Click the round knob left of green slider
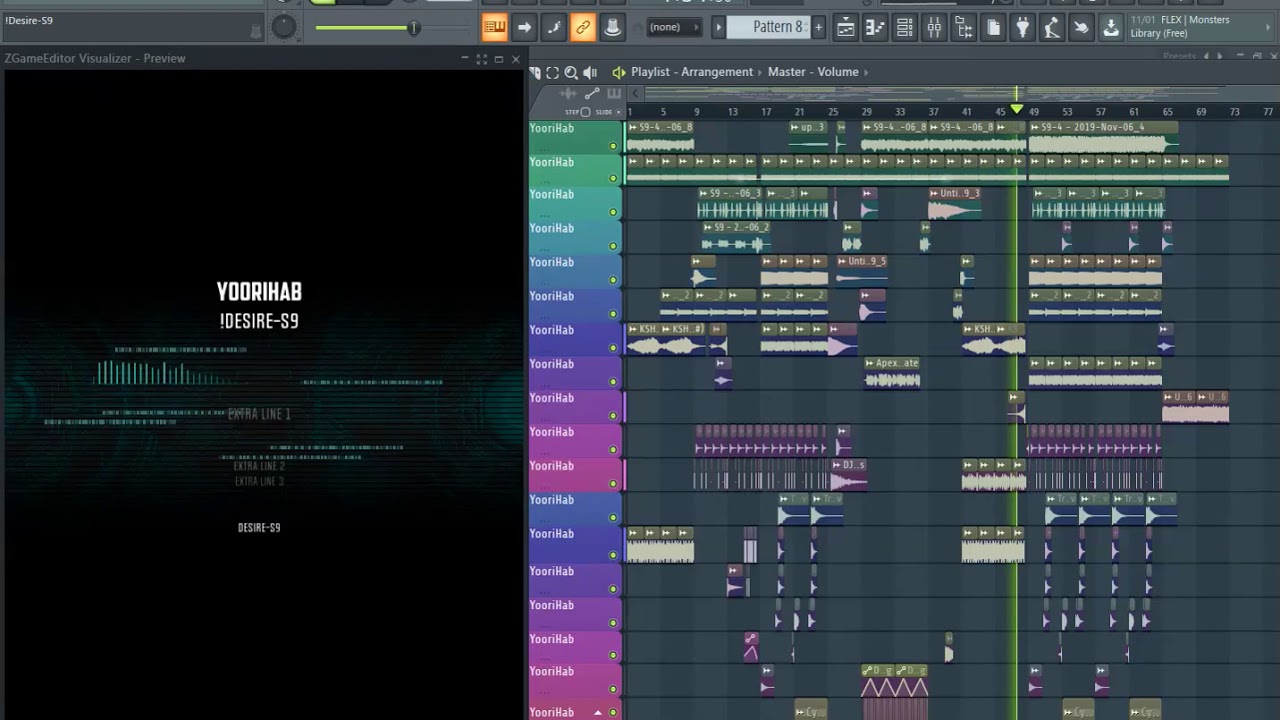 click(x=284, y=27)
